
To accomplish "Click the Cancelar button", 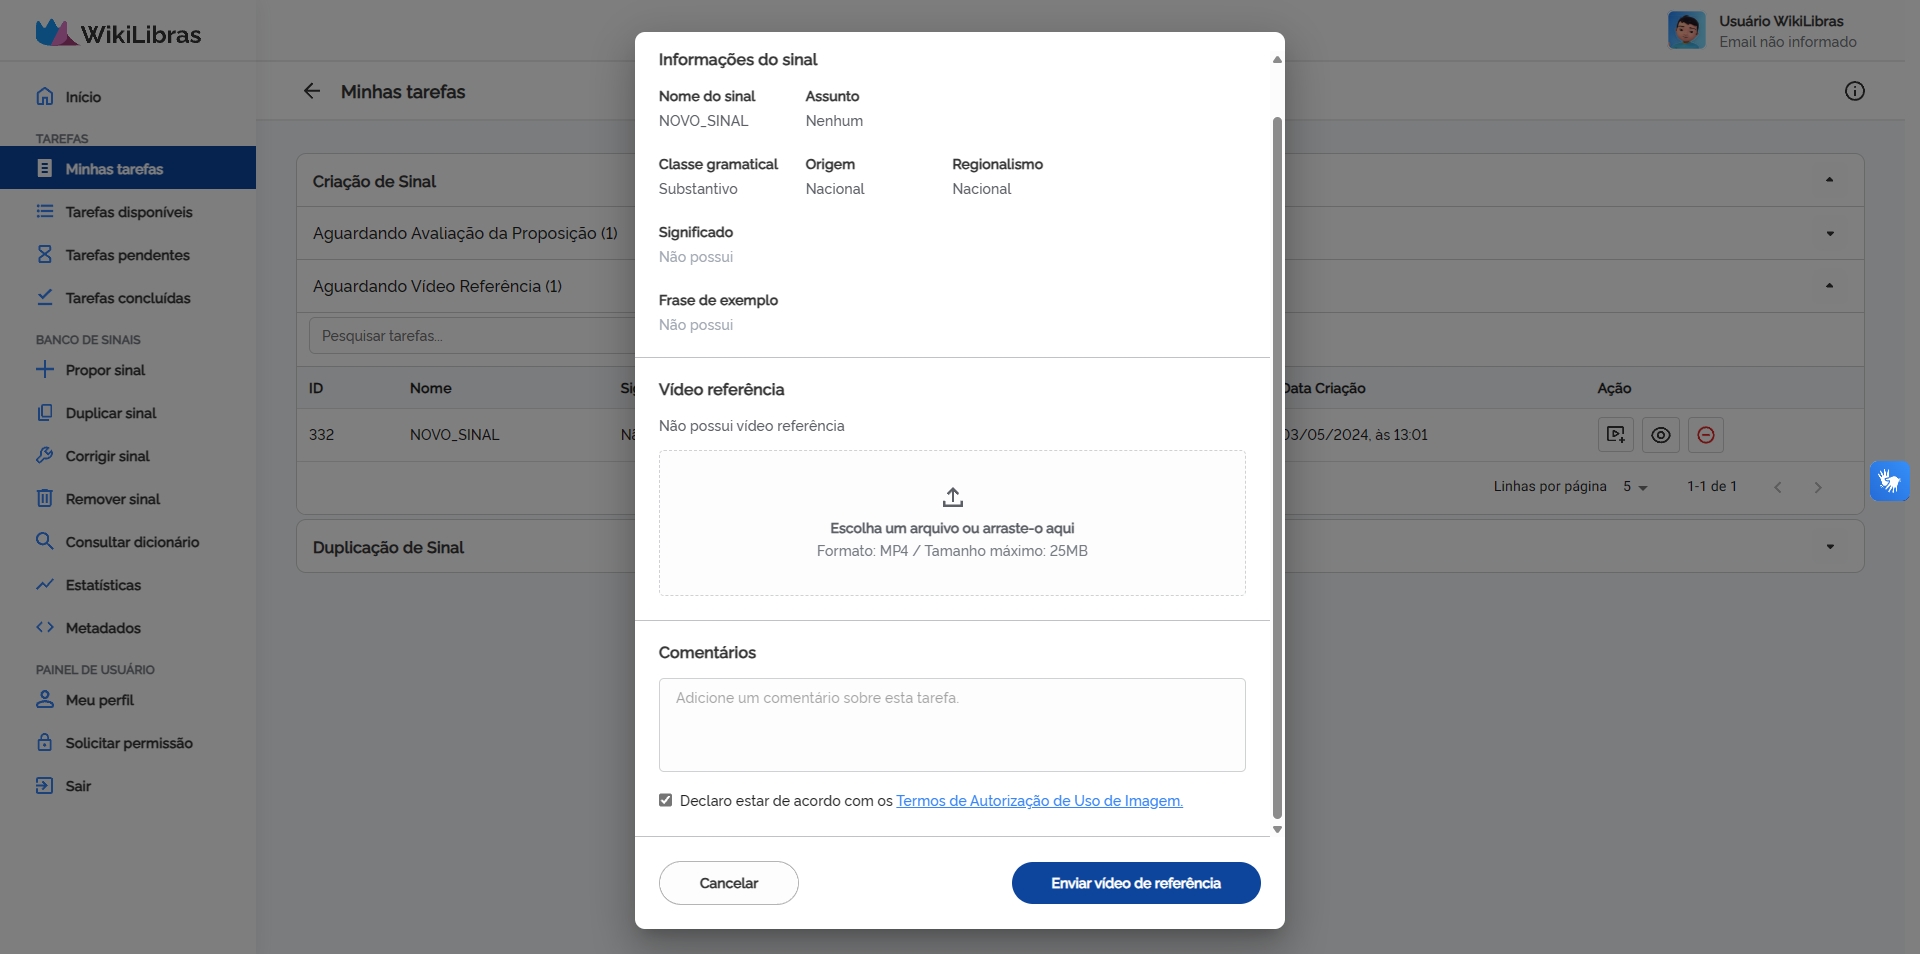I will pyautogui.click(x=728, y=883).
